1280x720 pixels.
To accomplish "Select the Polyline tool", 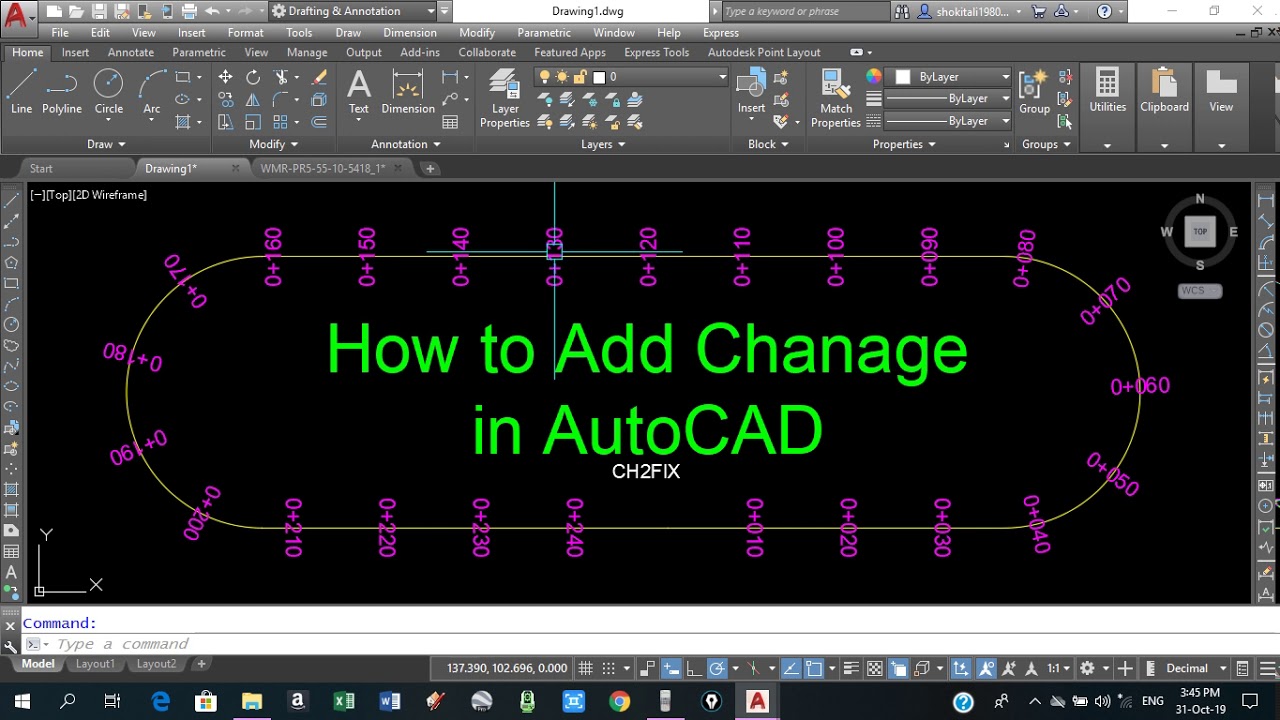I will tap(62, 92).
